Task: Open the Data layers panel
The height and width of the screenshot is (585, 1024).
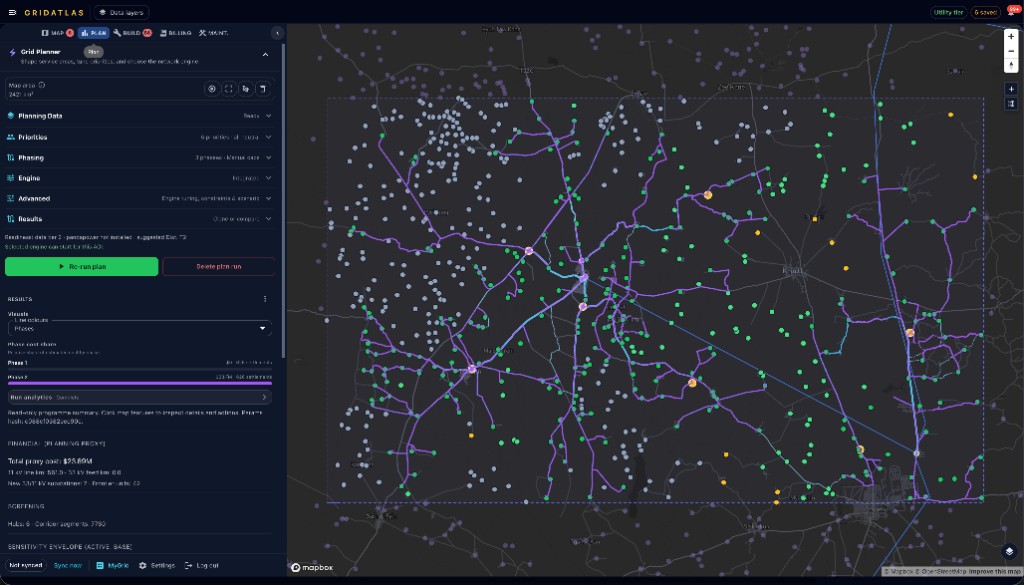Action: tap(121, 12)
